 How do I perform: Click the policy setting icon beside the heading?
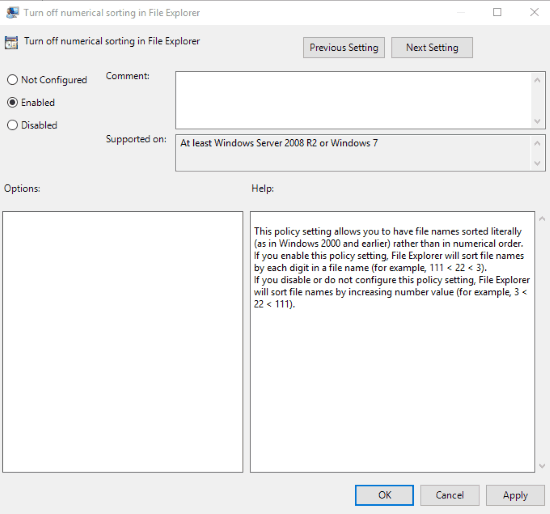tap(11, 42)
